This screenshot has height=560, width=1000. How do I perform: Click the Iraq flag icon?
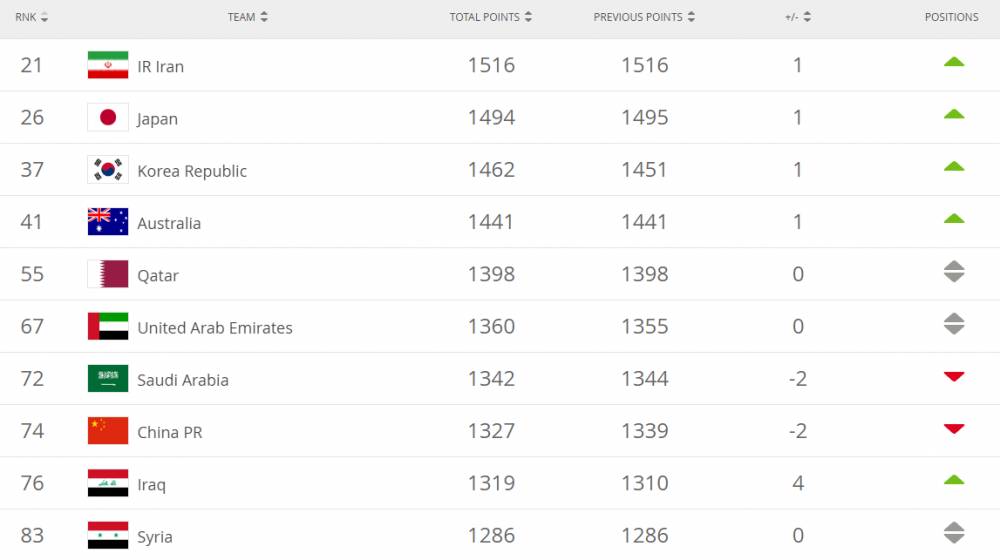coord(108,483)
